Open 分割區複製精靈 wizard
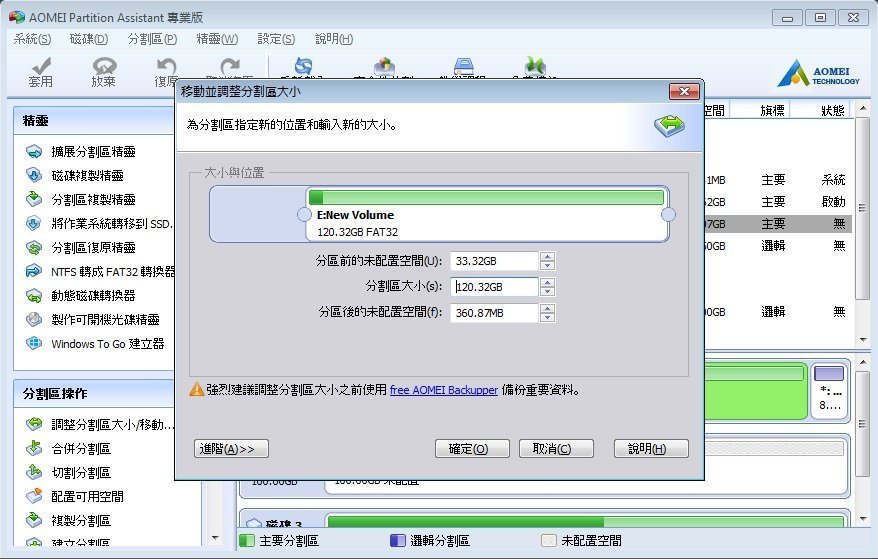 (94, 200)
